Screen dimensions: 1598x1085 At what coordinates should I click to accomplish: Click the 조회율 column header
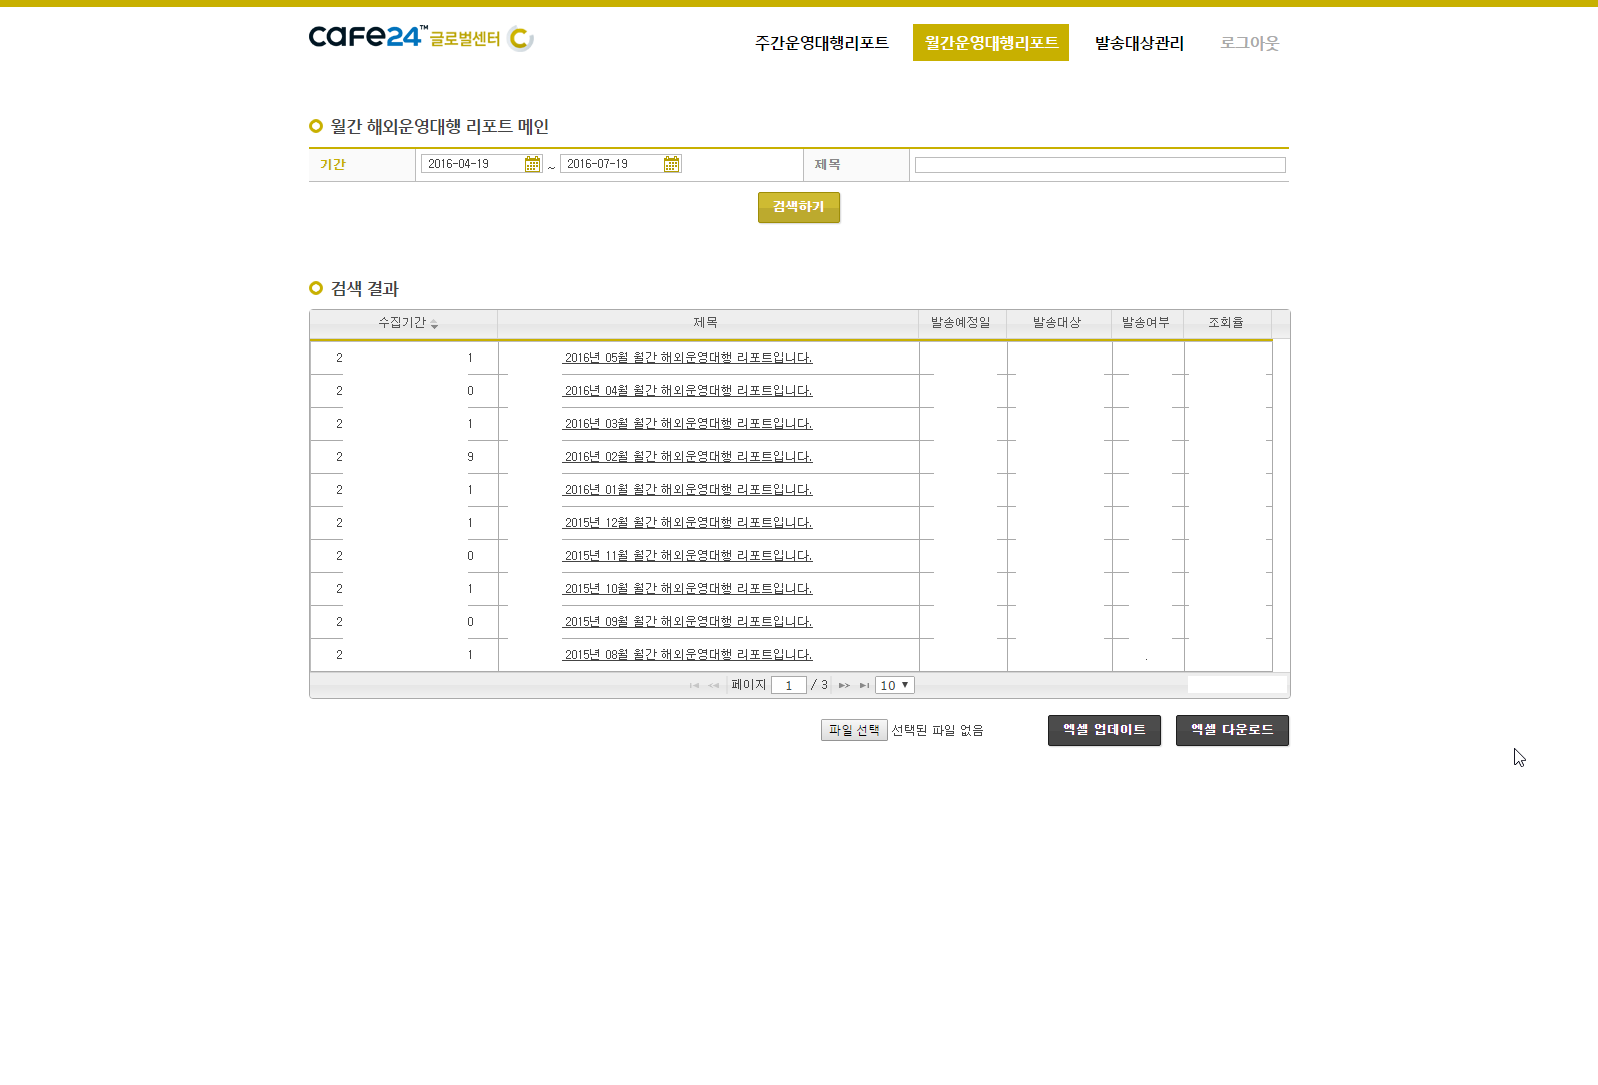pyautogui.click(x=1226, y=323)
